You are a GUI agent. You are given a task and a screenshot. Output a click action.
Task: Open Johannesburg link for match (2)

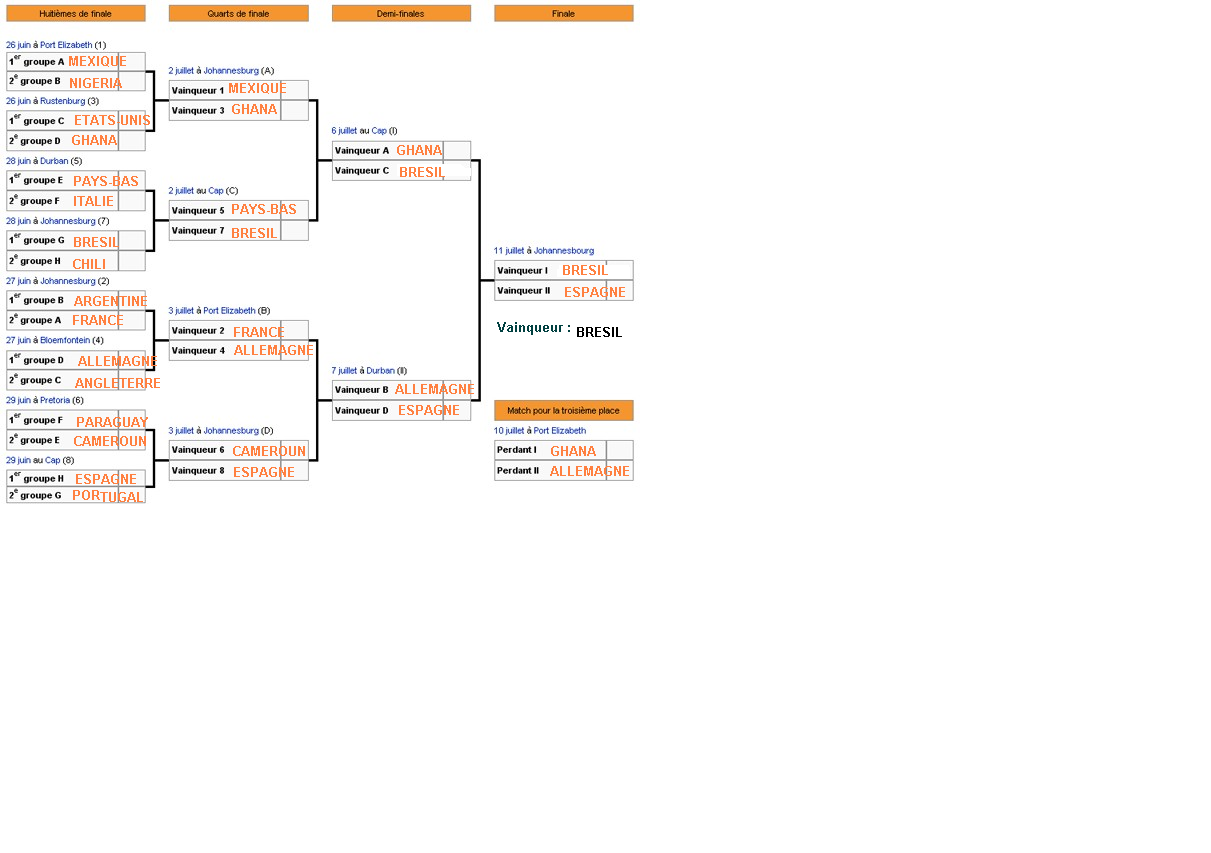[x=68, y=281]
